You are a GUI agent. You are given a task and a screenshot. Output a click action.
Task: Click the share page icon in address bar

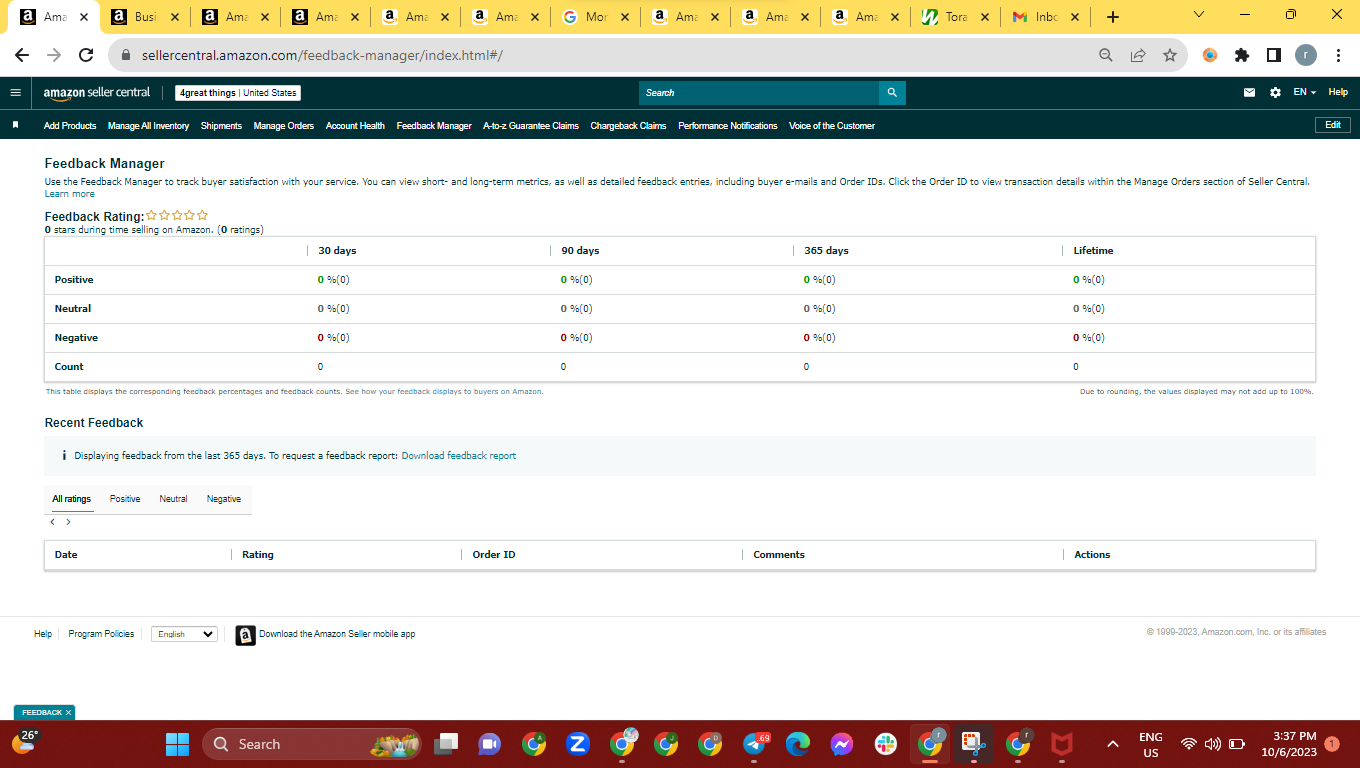click(x=1138, y=56)
